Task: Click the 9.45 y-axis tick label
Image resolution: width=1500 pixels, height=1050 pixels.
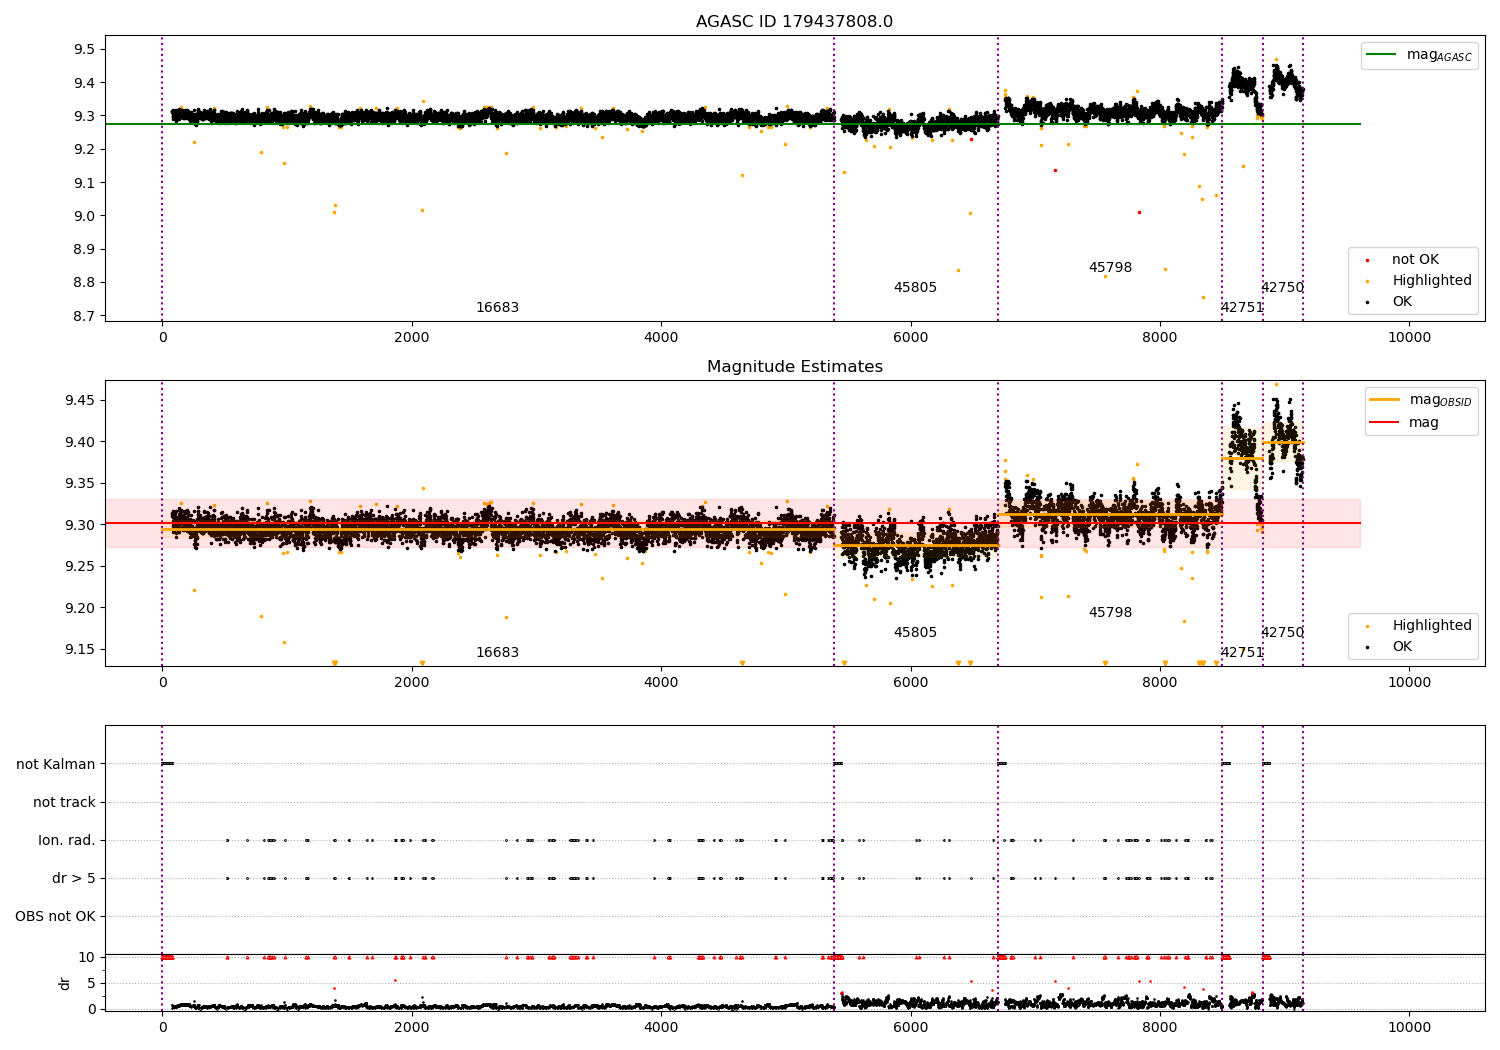Action: tap(81, 400)
